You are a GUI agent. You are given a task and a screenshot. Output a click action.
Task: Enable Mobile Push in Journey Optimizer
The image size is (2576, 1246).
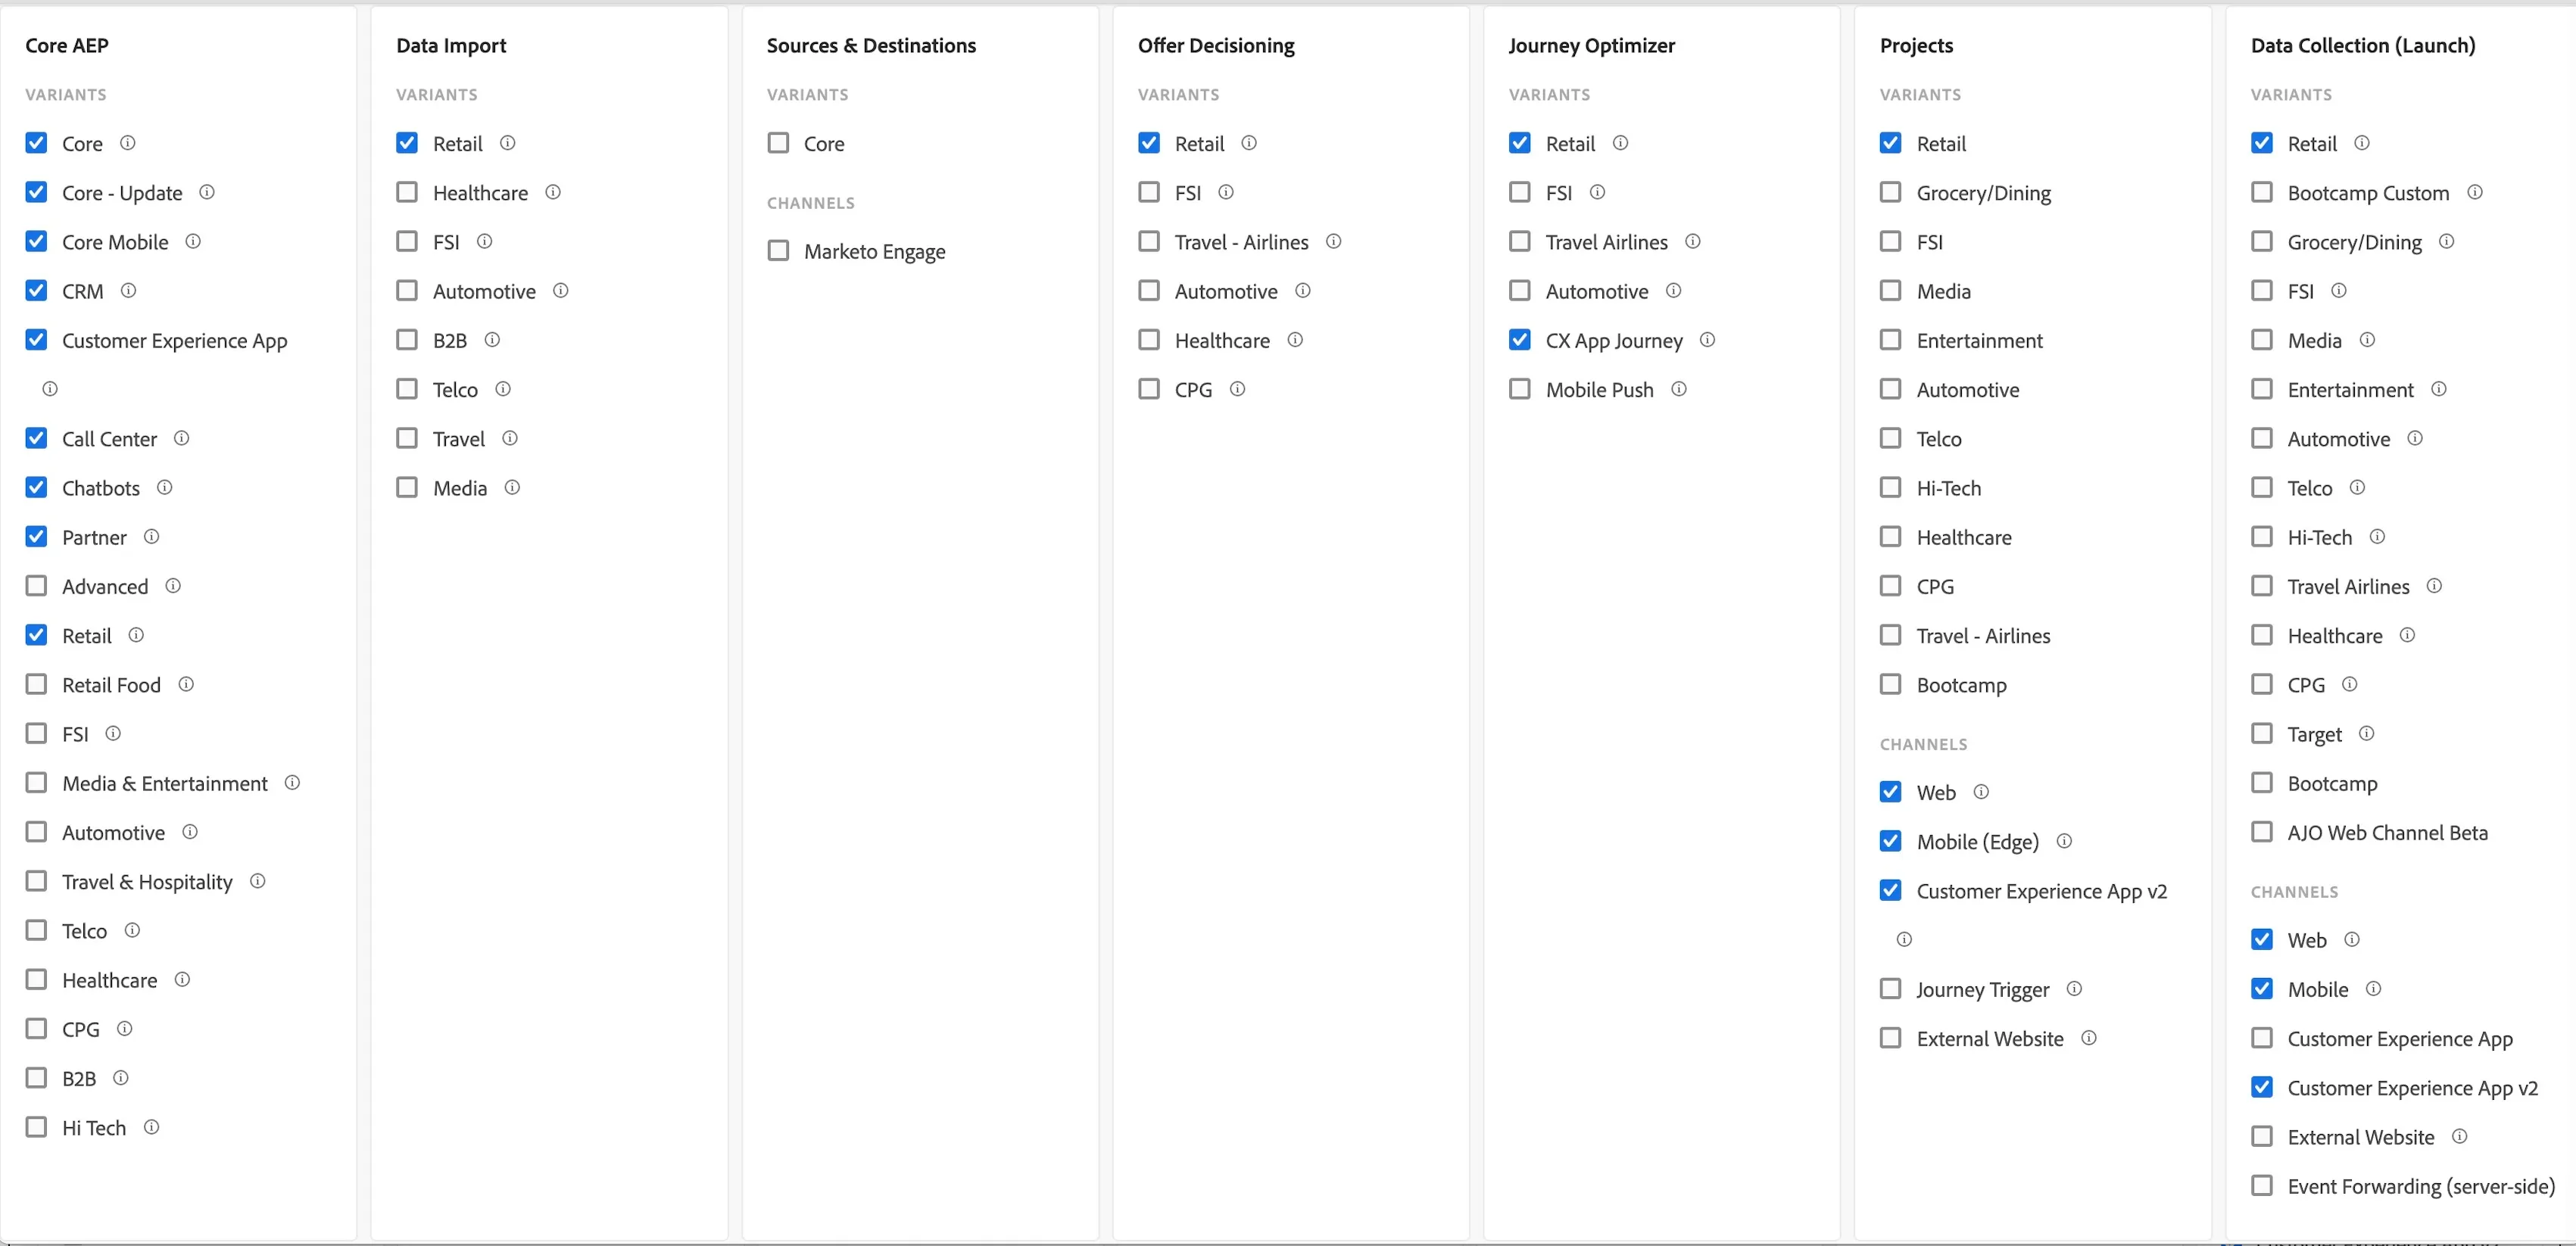tap(1520, 389)
